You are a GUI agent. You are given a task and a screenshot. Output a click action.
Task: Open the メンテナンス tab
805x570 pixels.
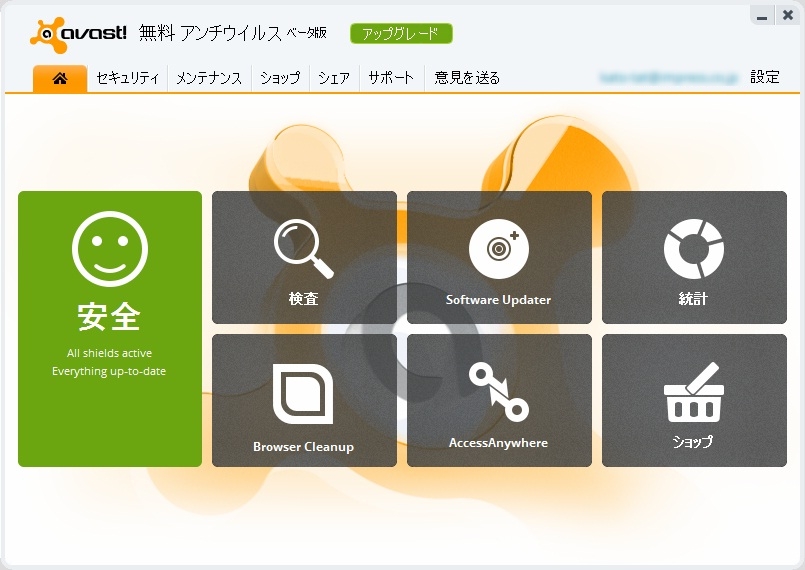tap(209, 78)
